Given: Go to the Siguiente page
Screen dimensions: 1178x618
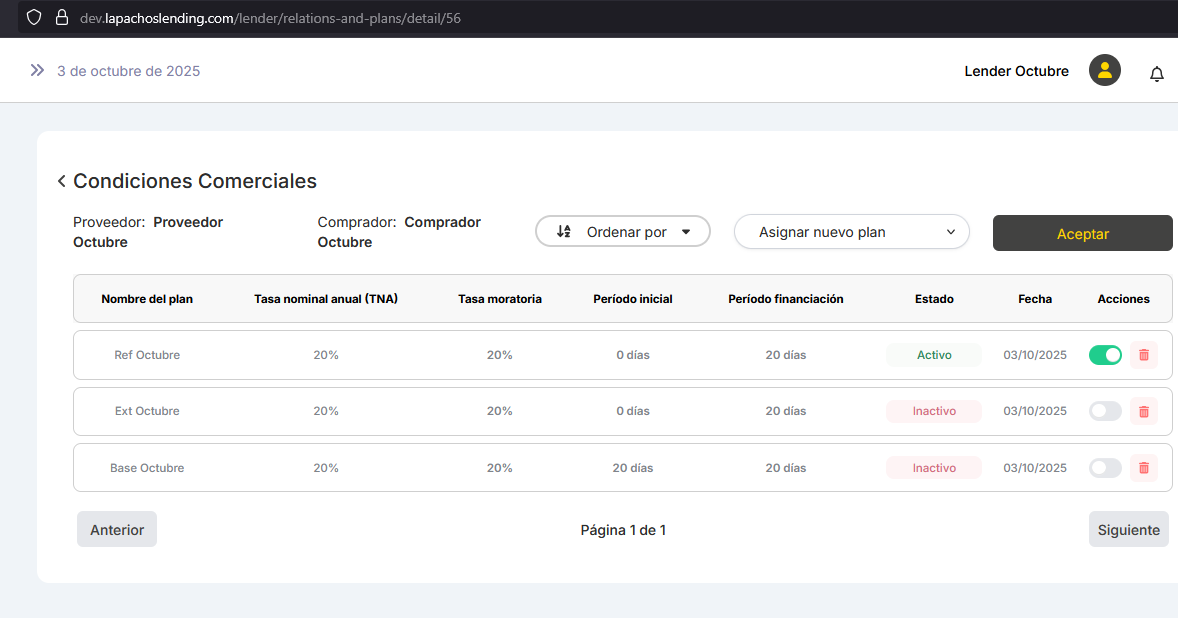Looking at the screenshot, I should click(1128, 530).
